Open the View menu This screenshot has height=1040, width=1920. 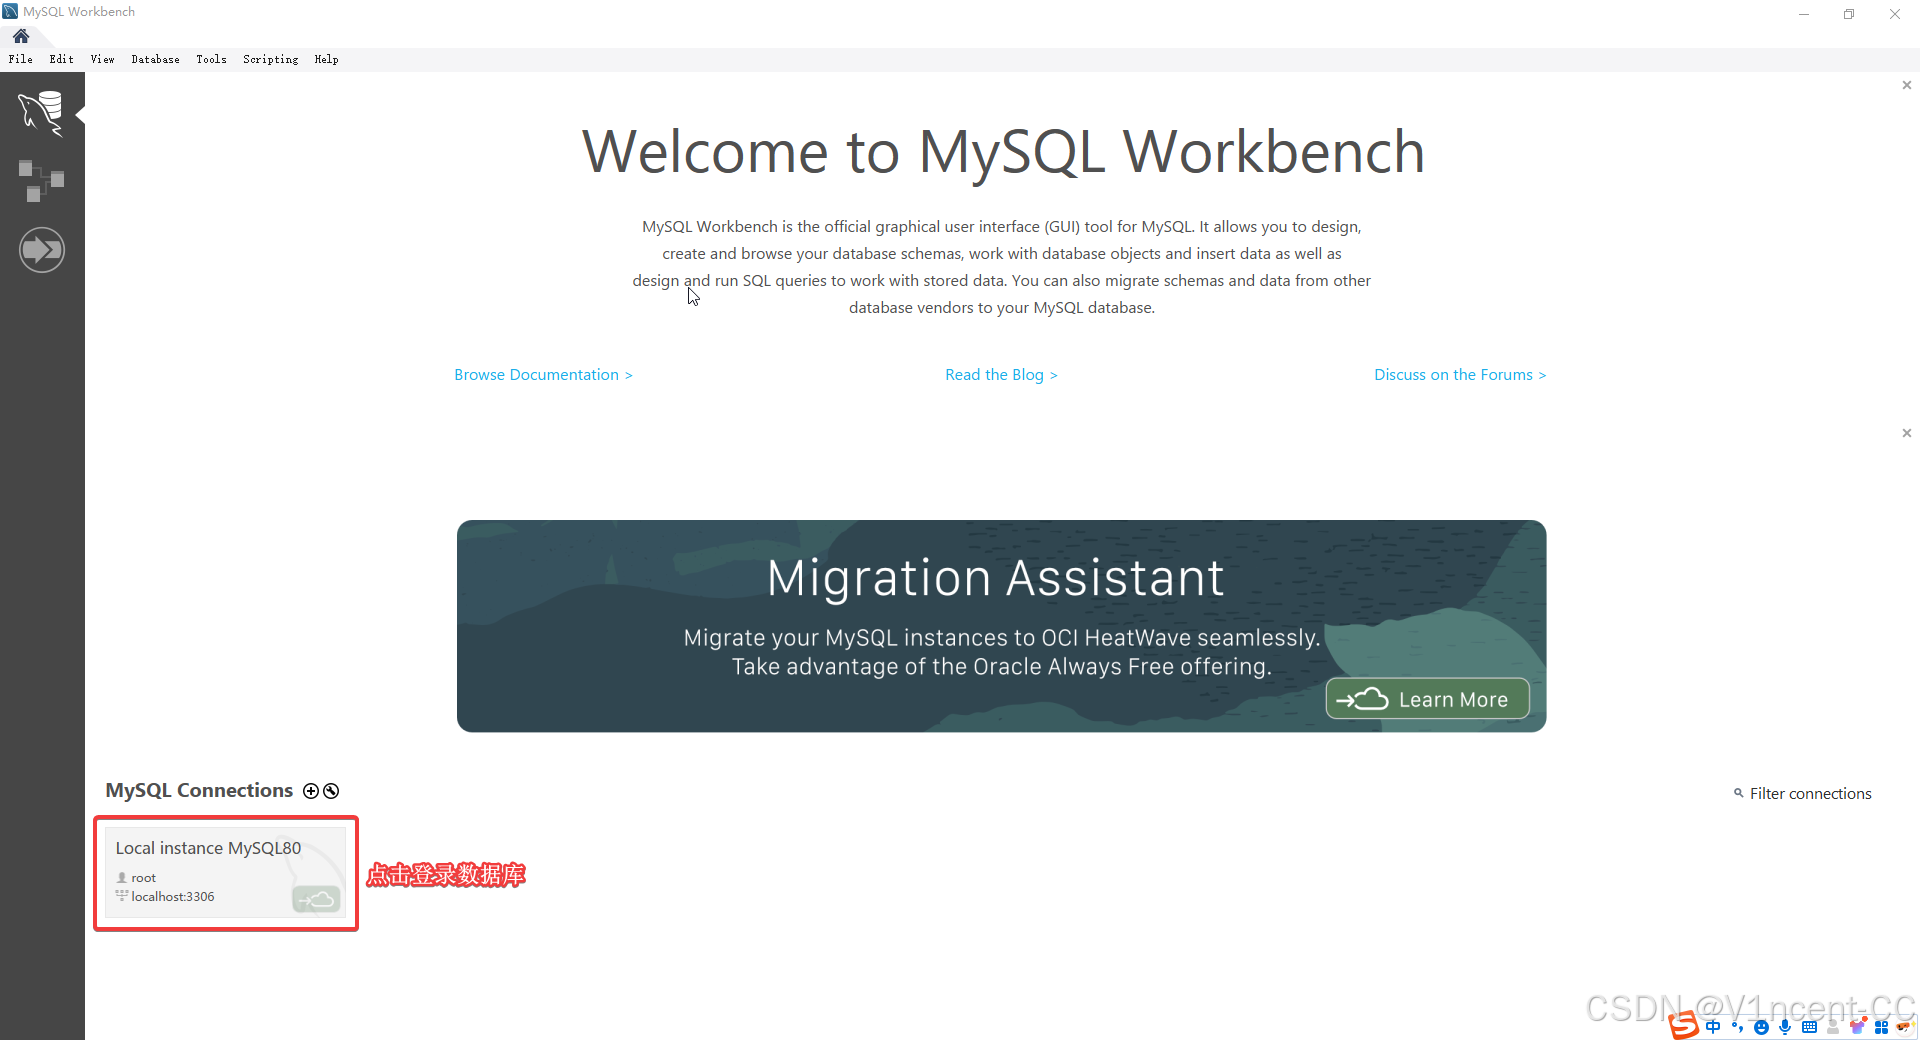(102, 59)
